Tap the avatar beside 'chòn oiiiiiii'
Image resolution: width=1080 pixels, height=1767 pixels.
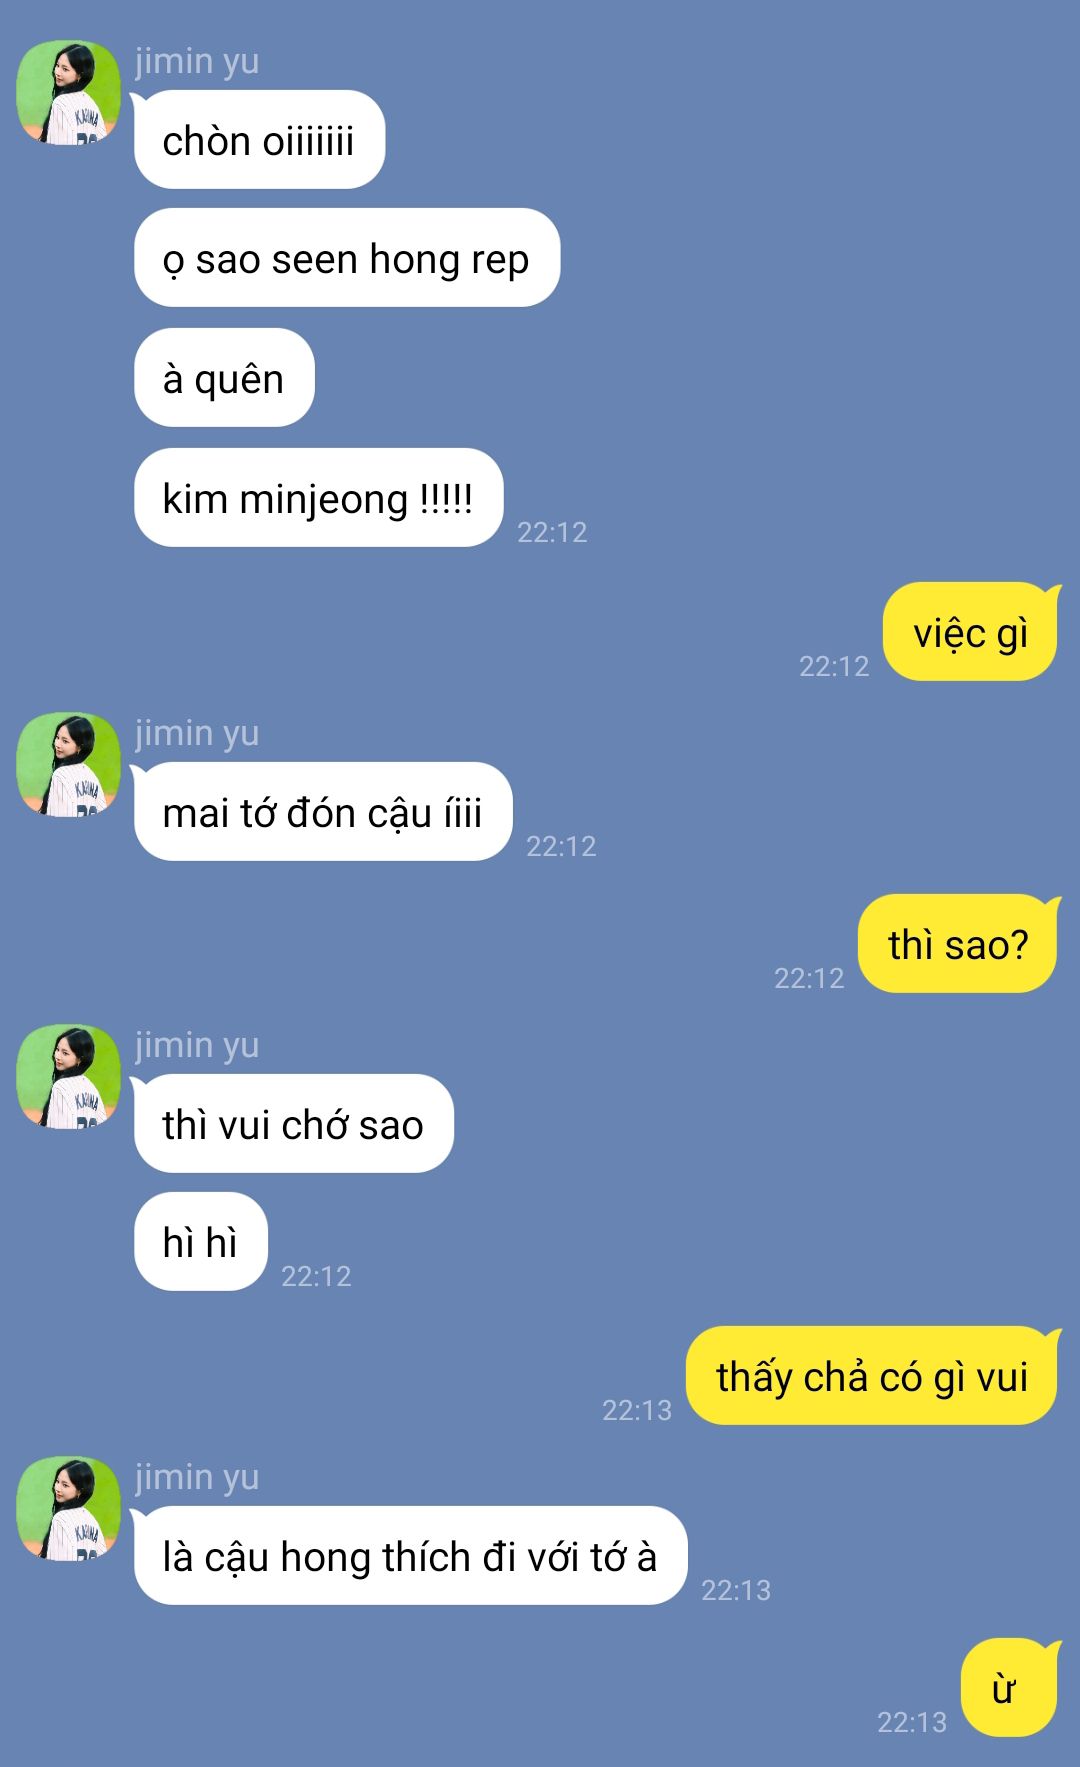pyautogui.click(x=68, y=92)
